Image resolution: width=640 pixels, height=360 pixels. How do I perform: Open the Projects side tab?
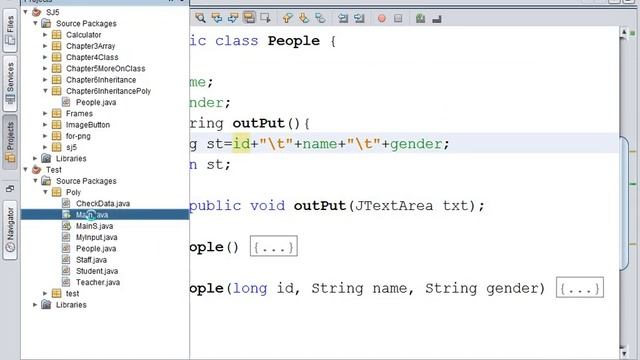pyautogui.click(x=10, y=142)
